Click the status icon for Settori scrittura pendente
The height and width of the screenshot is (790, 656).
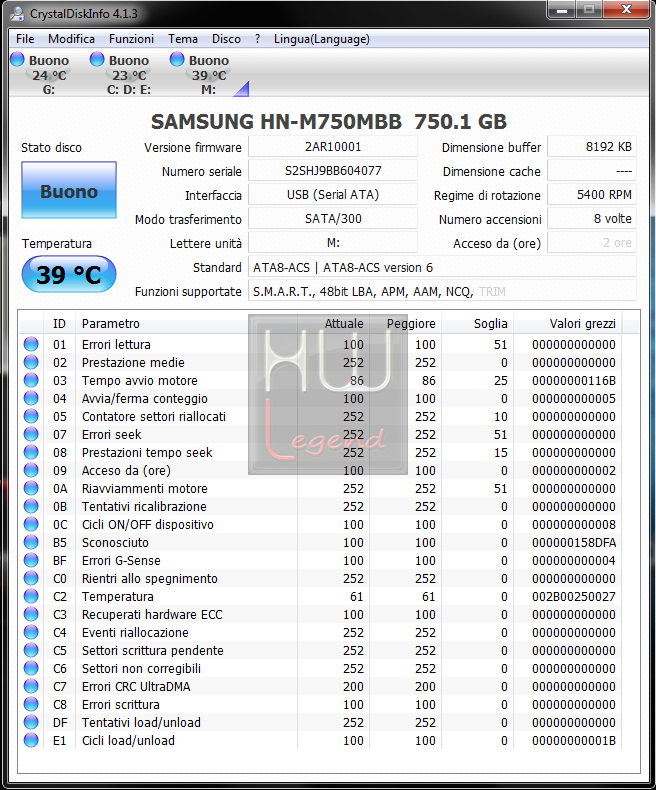pyautogui.click(x=31, y=650)
